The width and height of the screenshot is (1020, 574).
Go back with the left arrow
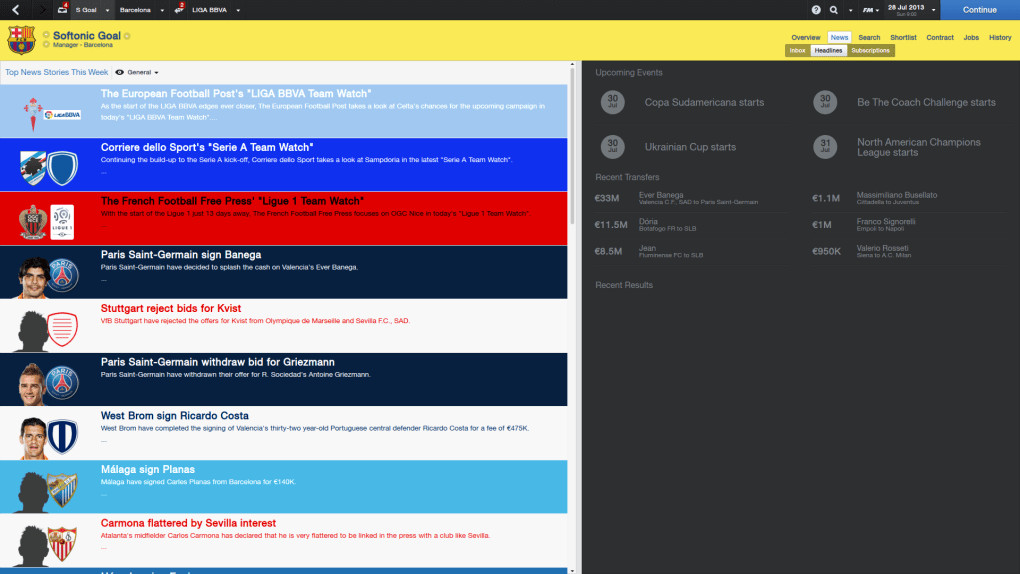click(x=16, y=10)
